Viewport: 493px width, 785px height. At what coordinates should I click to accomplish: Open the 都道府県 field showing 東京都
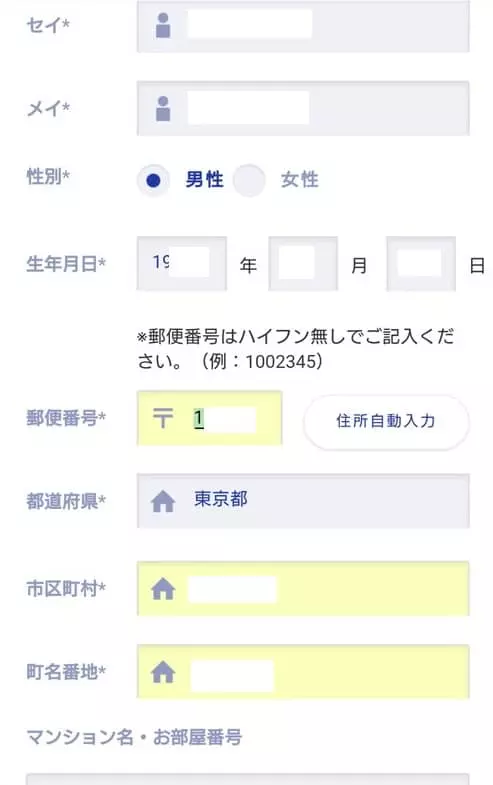(x=303, y=501)
